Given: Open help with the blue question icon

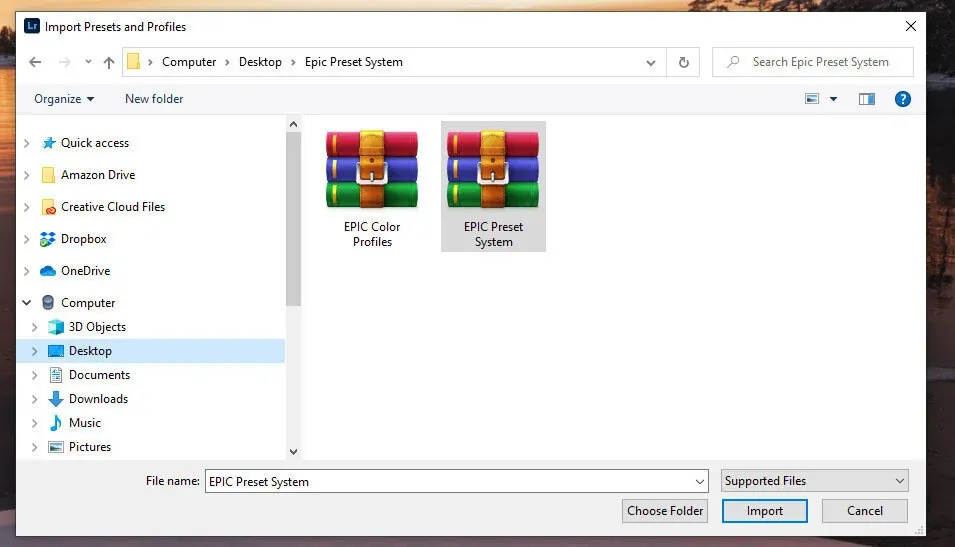Looking at the screenshot, I should [x=903, y=99].
